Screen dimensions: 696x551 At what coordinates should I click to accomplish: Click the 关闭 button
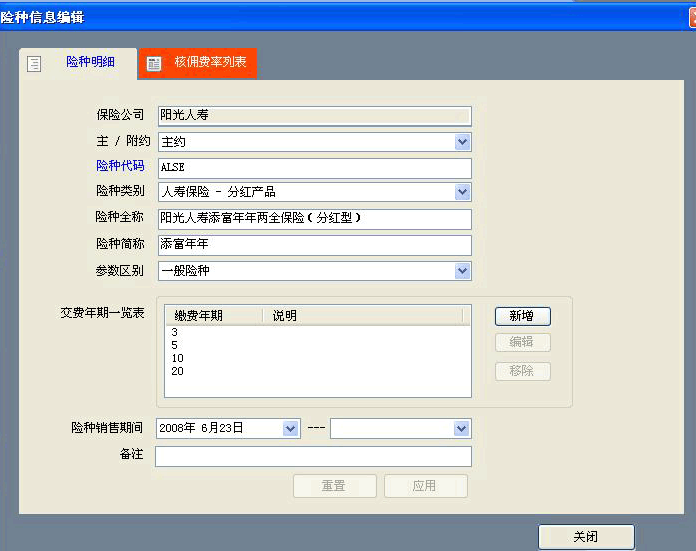tap(586, 537)
